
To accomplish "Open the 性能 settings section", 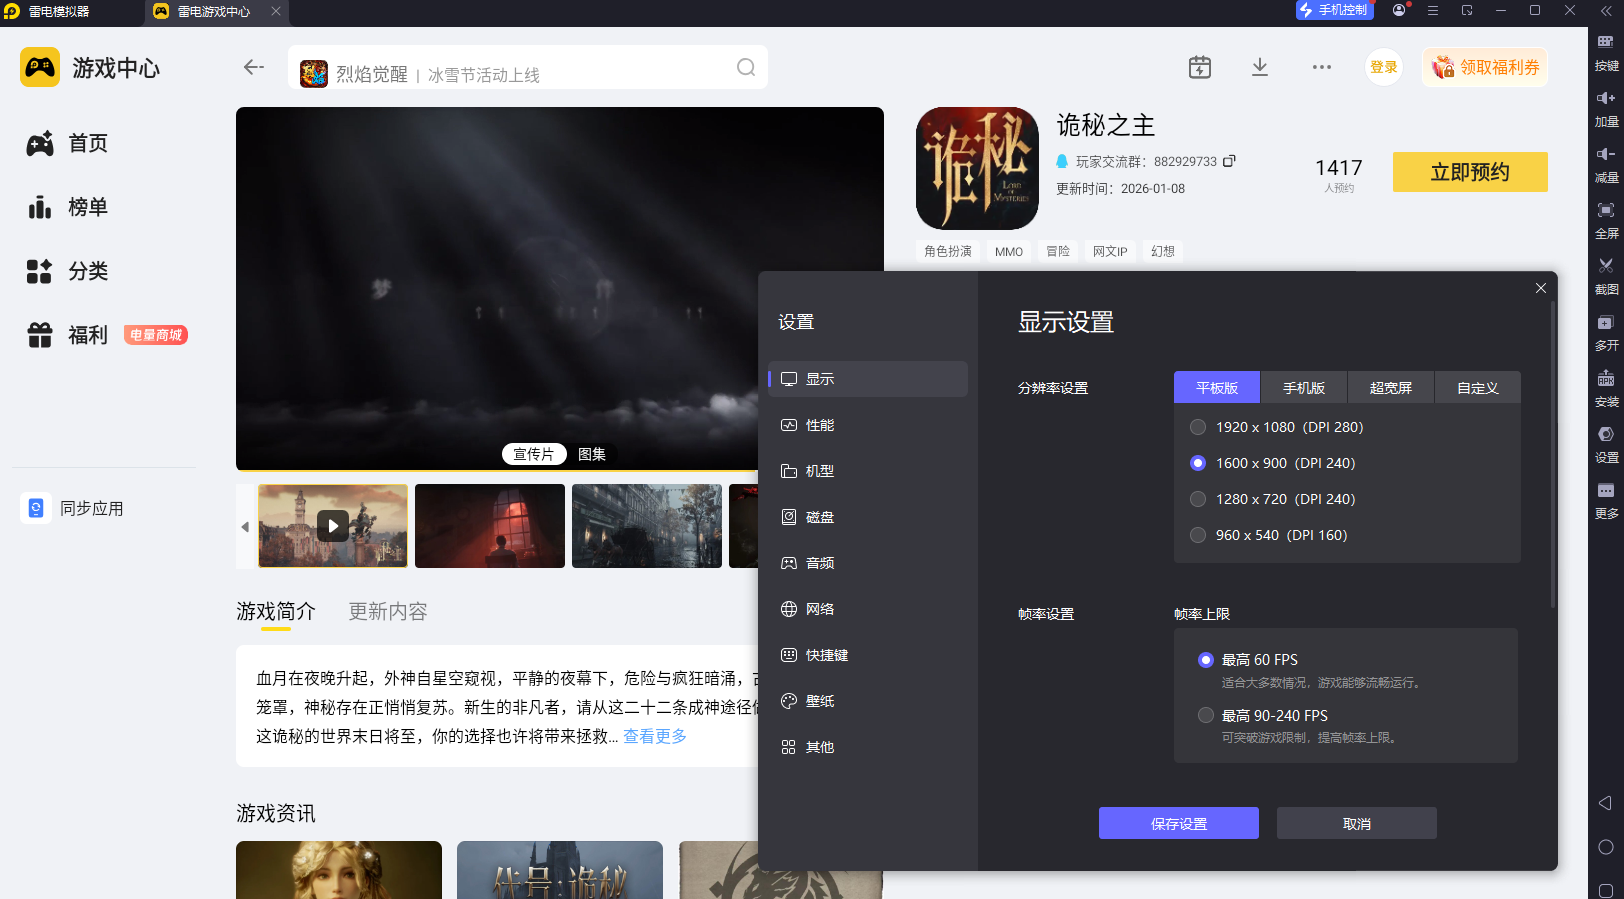I will (820, 425).
